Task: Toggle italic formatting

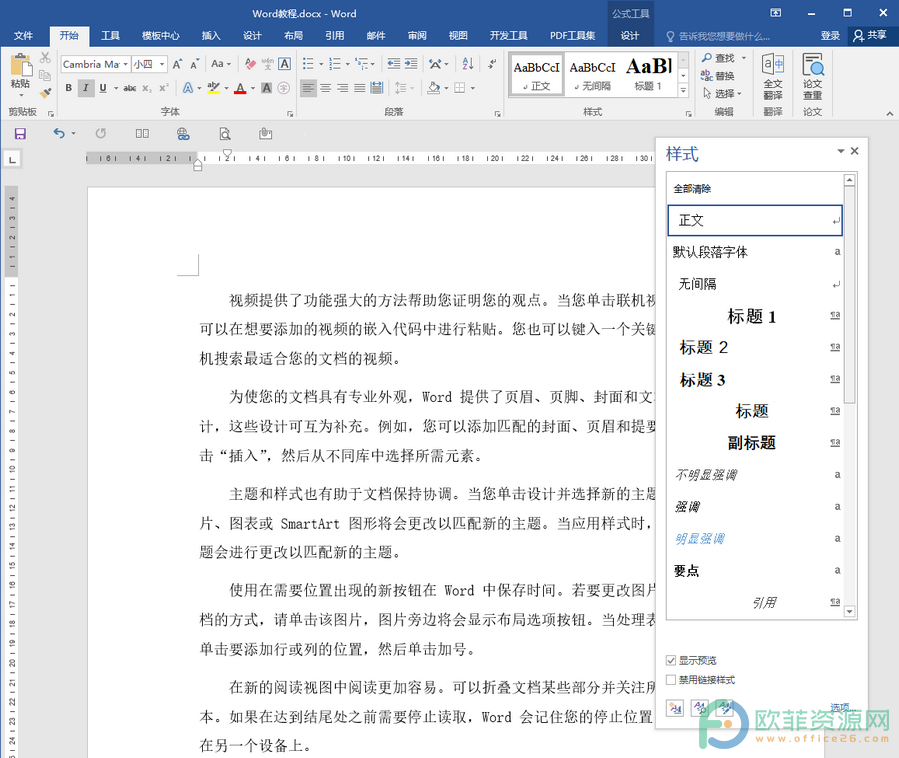Action: (x=85, y=88)
